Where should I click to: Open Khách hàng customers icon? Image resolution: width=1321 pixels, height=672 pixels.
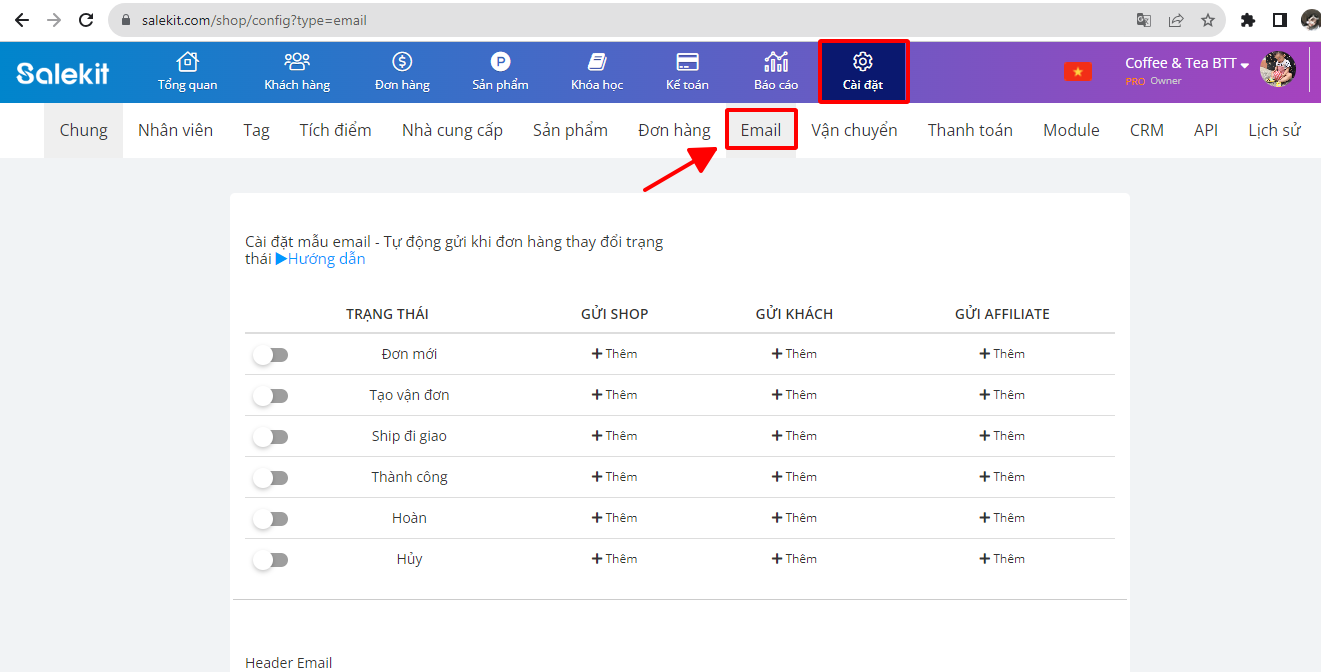297,63
